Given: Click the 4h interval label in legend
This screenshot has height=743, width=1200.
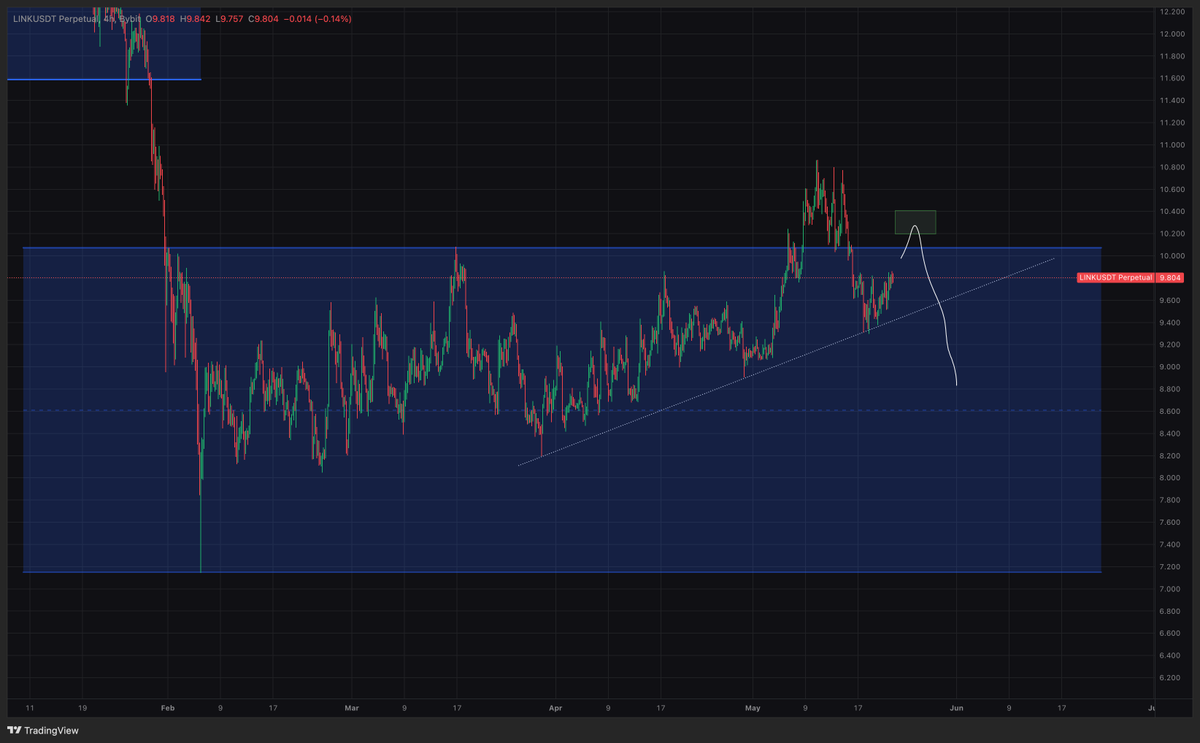Looking at the screenshot, I should (x=110, y=17).
